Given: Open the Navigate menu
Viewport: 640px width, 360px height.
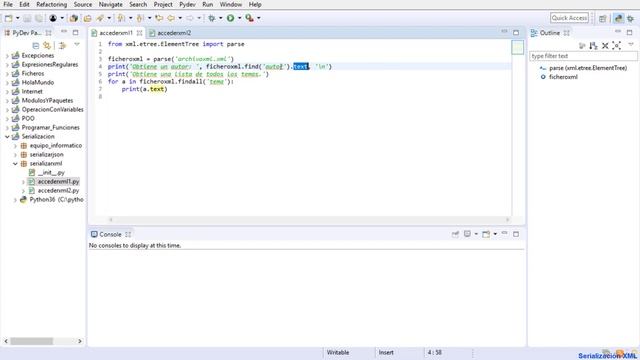Looking at the screenshot, I should [x=111, y=4].
